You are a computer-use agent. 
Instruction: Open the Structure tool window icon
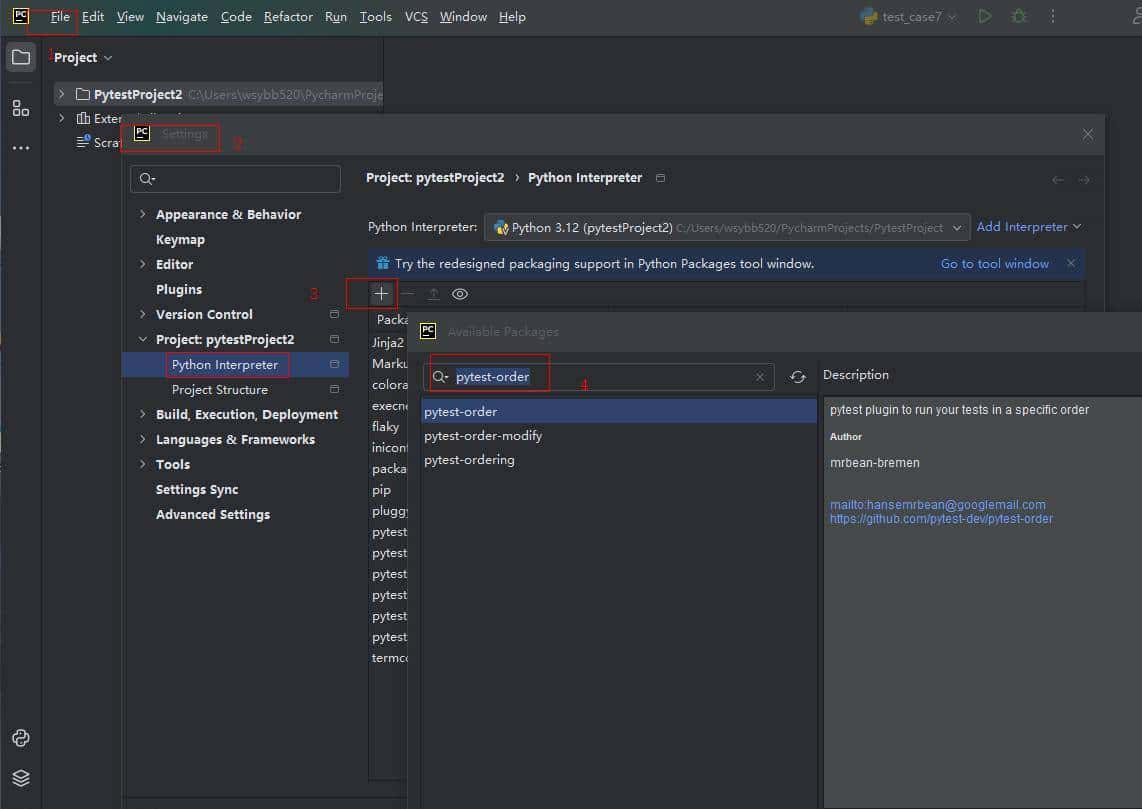coord(20,108)
